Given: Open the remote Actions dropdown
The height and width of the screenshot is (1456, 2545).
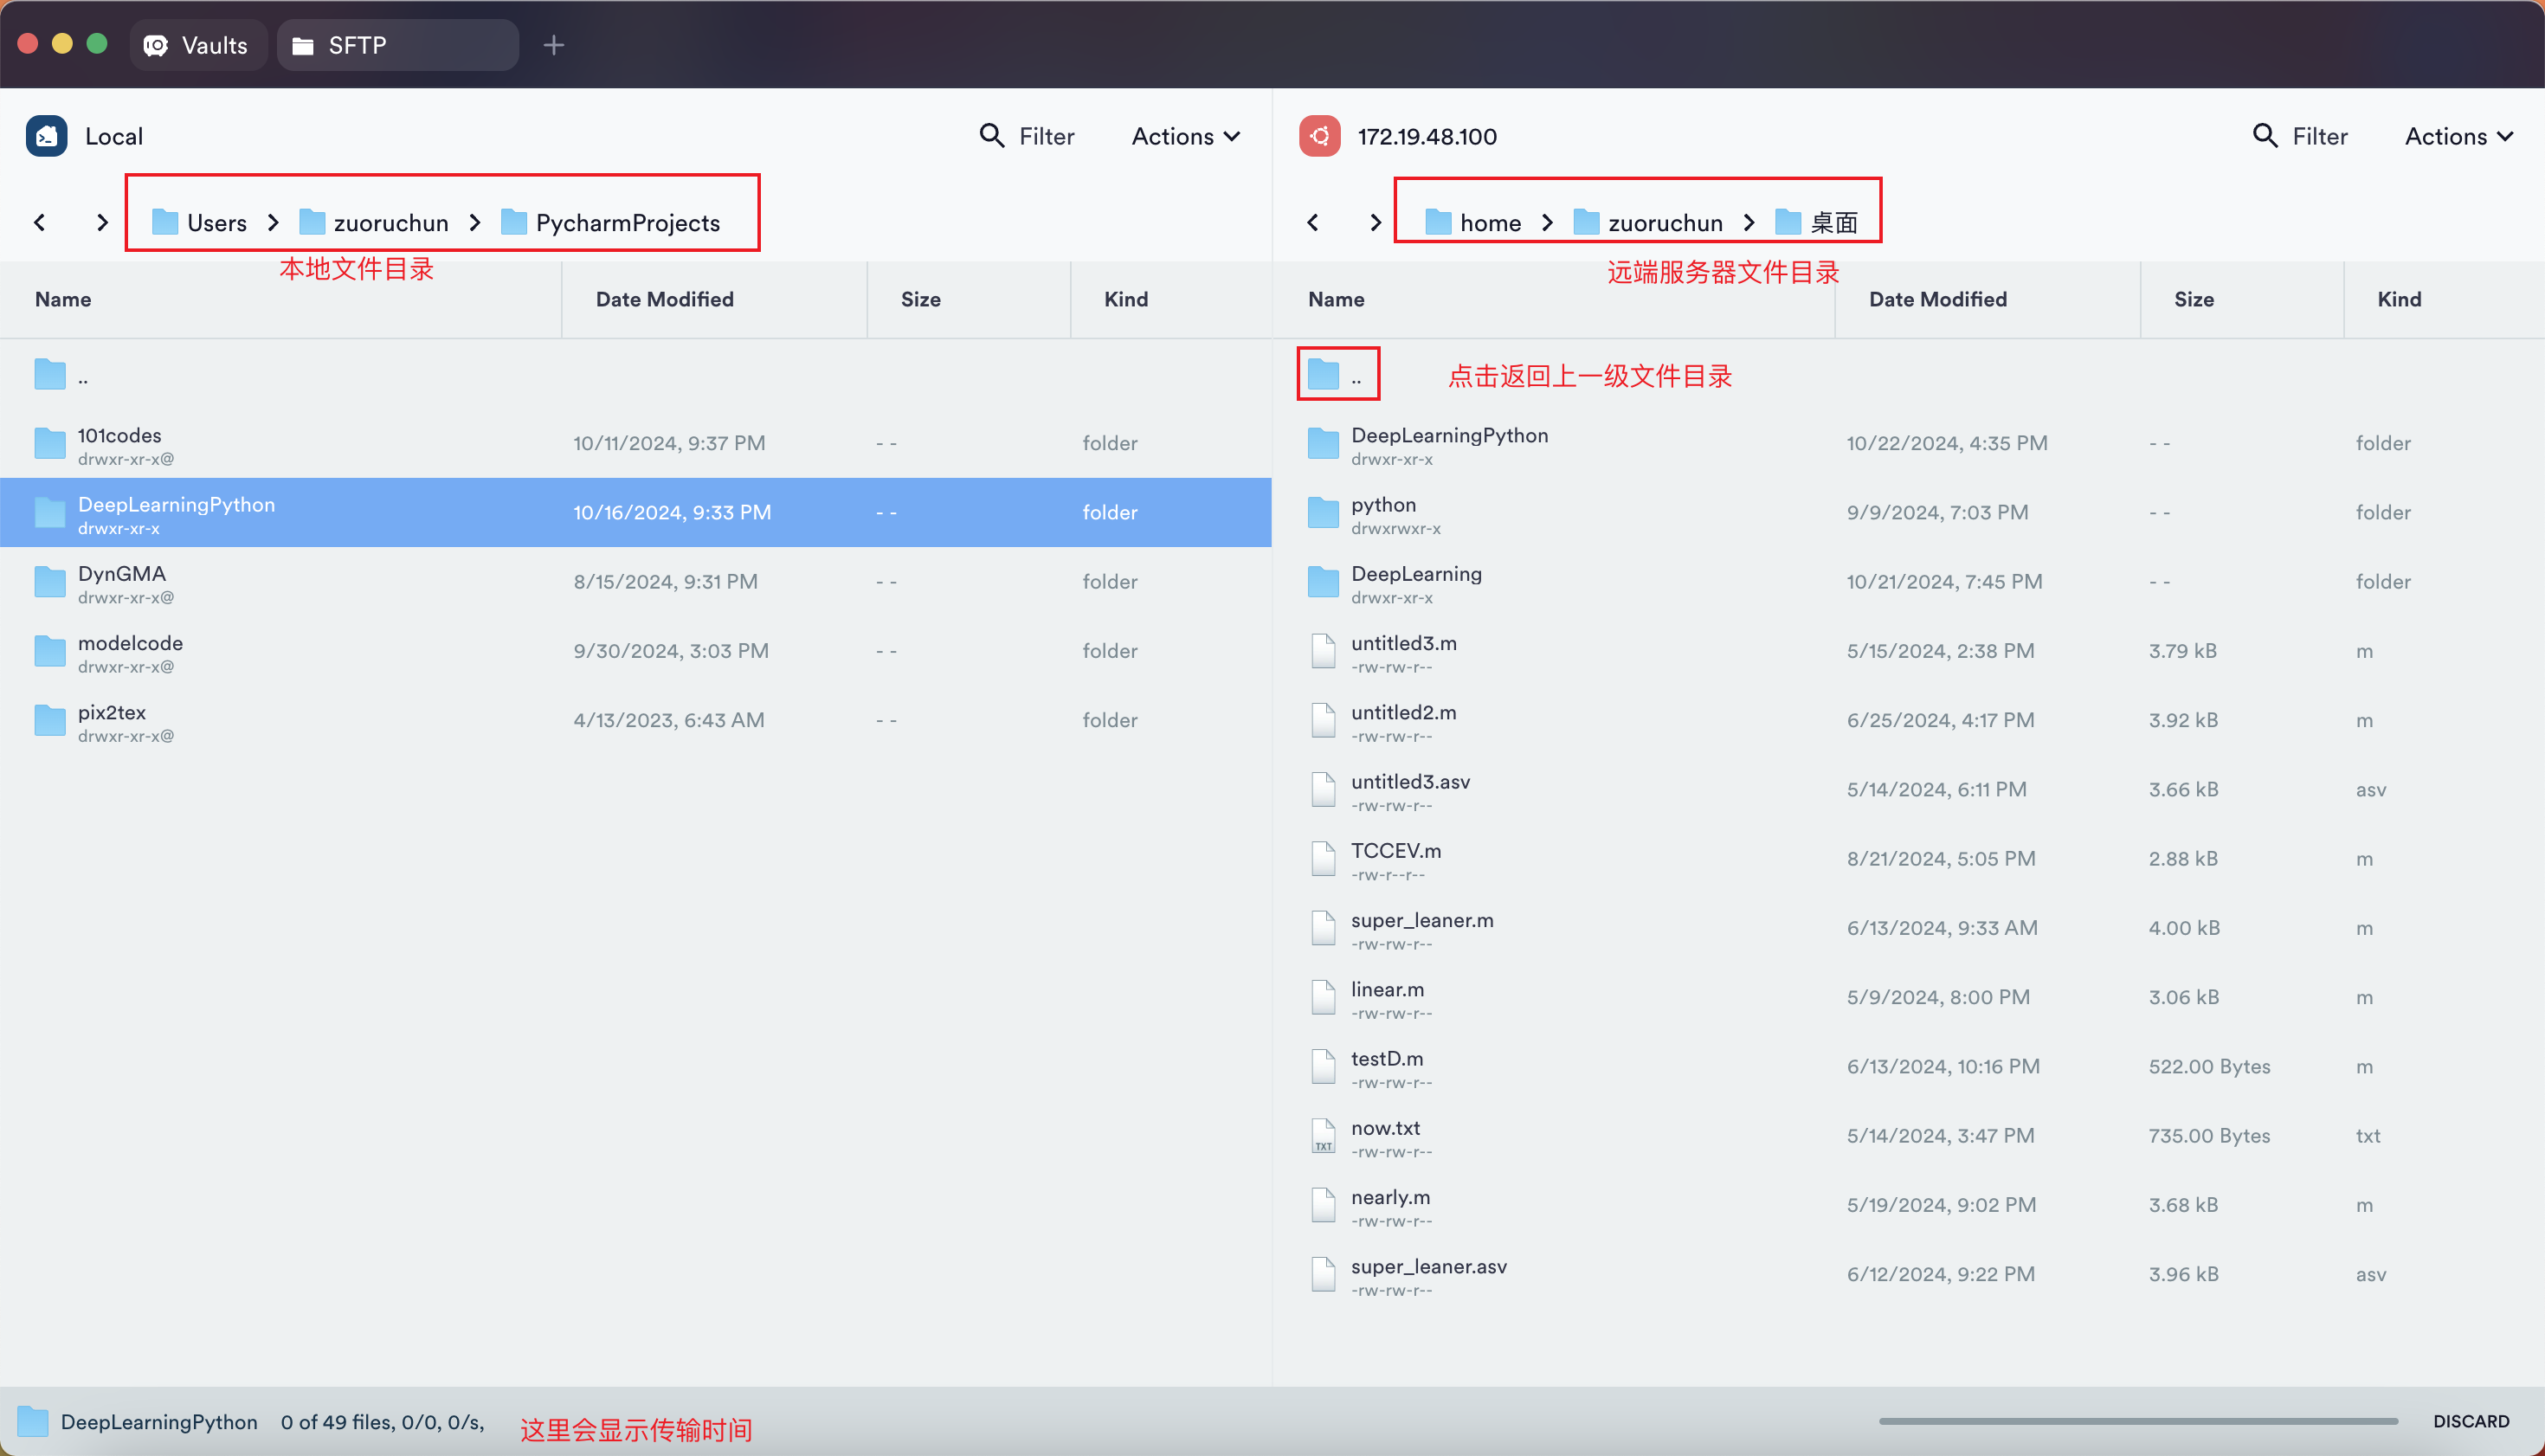Looking at the screenshot, I should 2458,136.
